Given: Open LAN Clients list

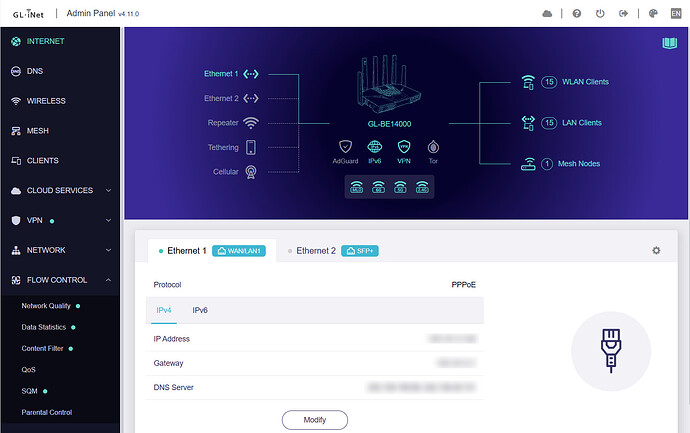Looking at the screenshot, I should 582,123.
